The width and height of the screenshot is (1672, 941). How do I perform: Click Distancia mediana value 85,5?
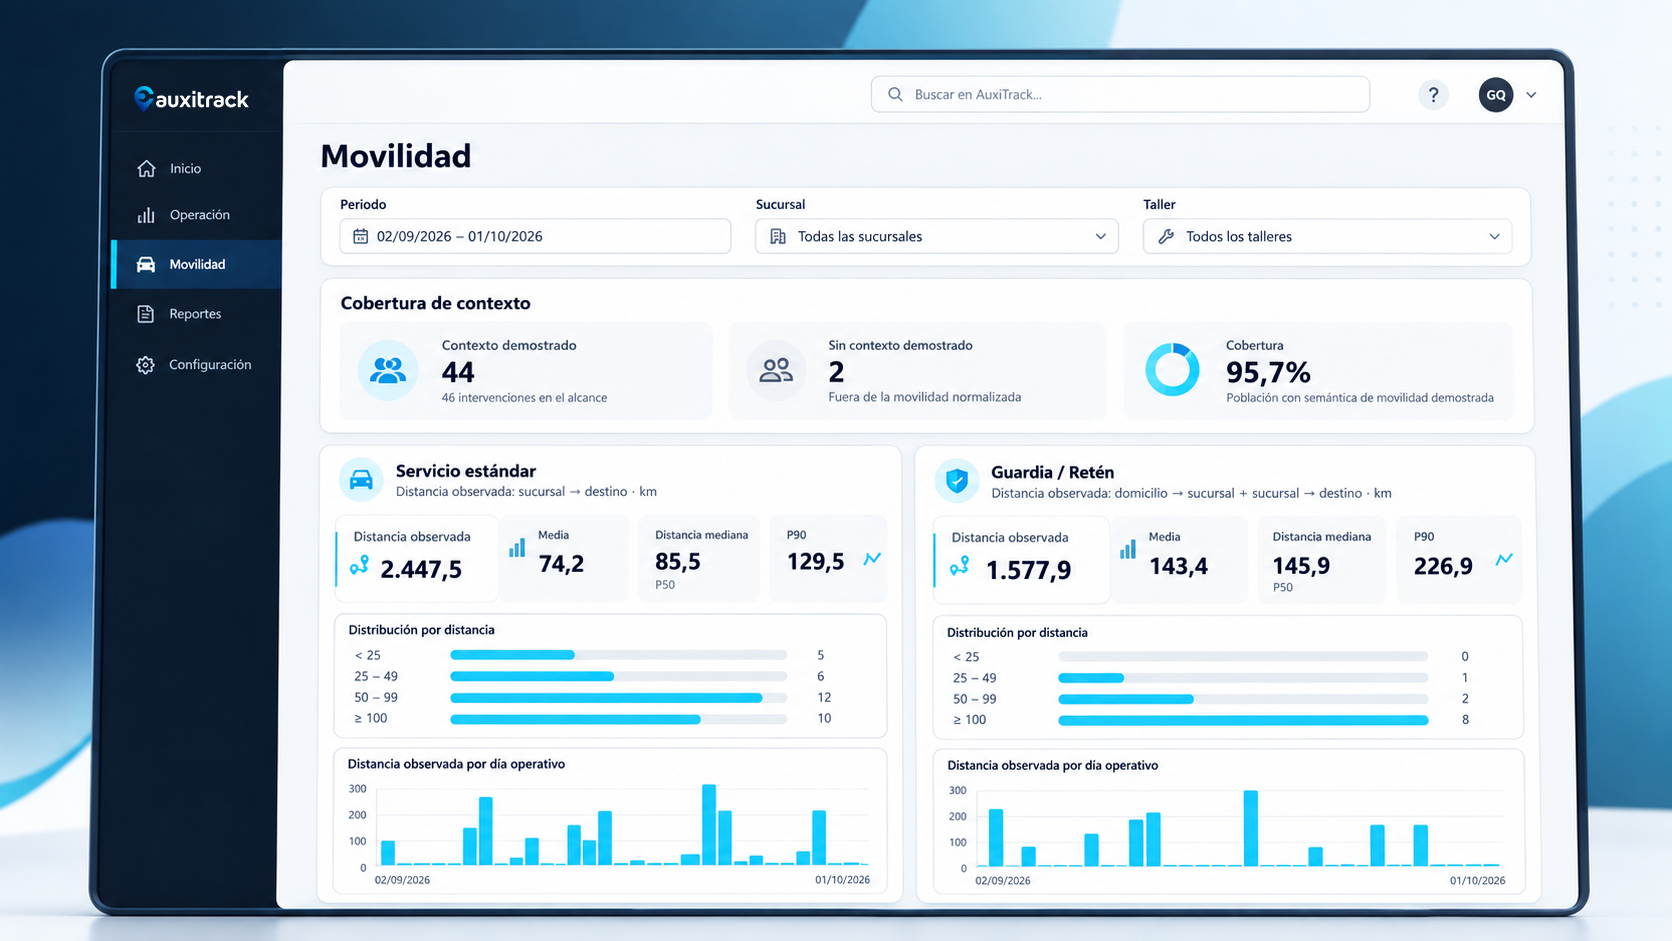click(x=678, y=562)
